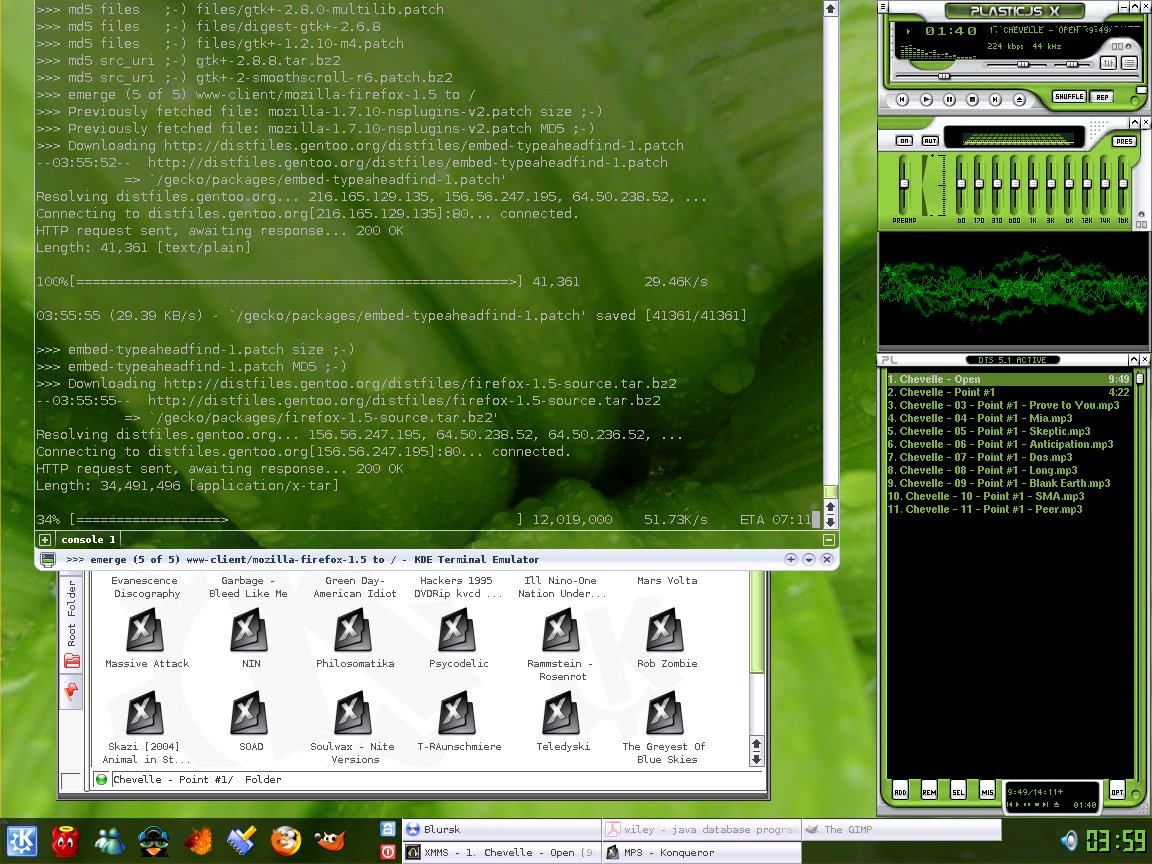
Task: Toggle REP repeat mode in XMMS
Action: coord(1102,97)
